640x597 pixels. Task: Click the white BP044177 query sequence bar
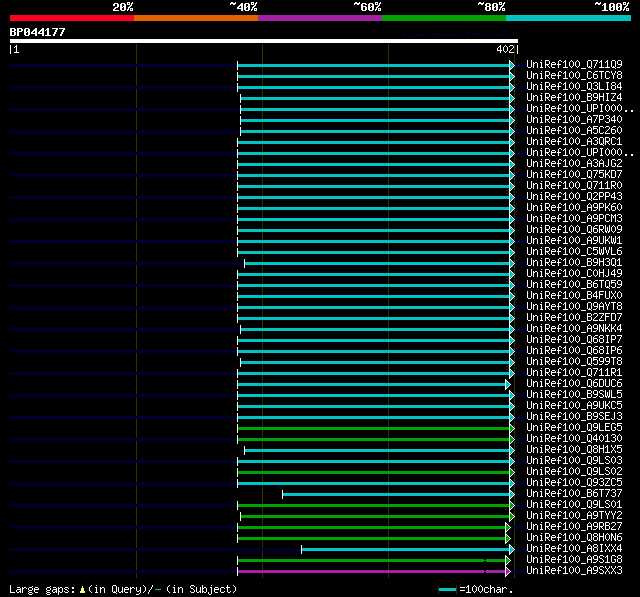[264, 41]
